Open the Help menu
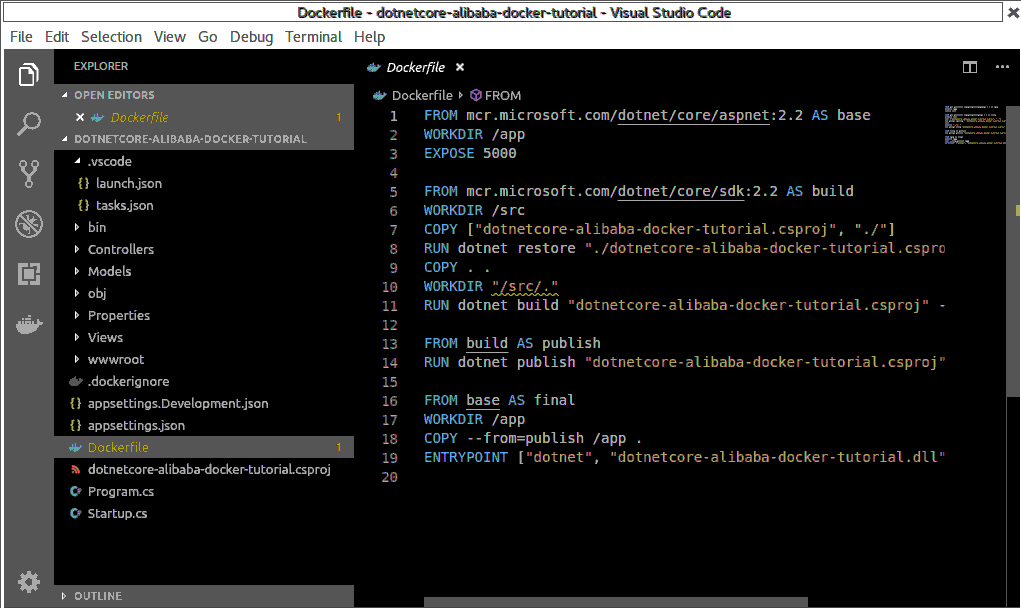 [369, 37]
